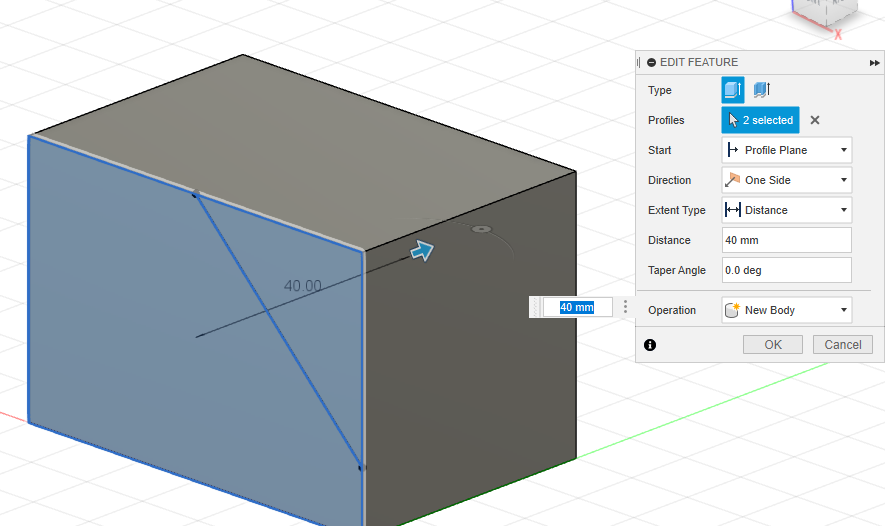Click the blue extrude direction arrow manipulator
This screenshot has height=526, width=885.
coord(423,250)
